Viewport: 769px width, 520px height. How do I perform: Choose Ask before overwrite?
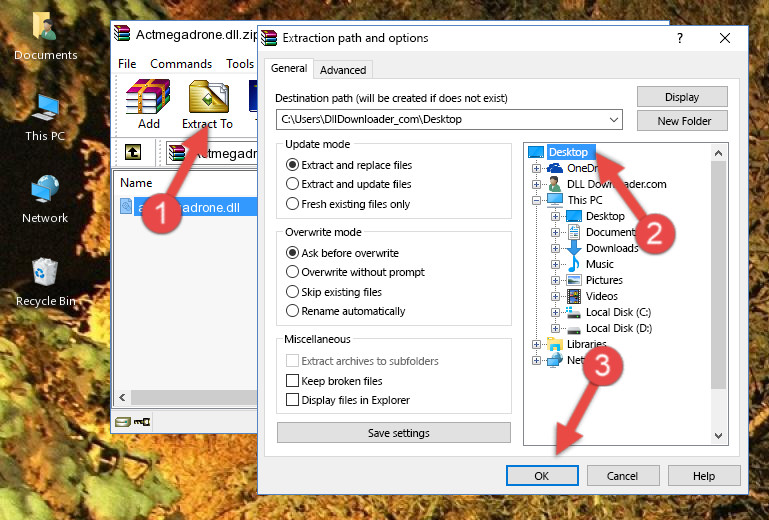[x=292, y=253]
